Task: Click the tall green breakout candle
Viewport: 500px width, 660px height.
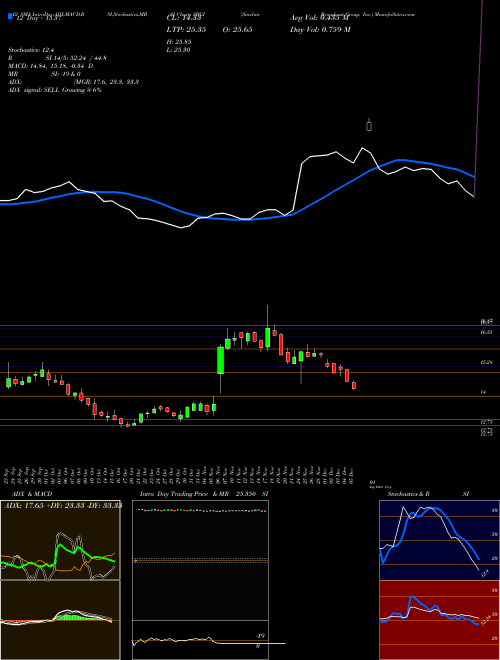Action: (x=221, y=360)
